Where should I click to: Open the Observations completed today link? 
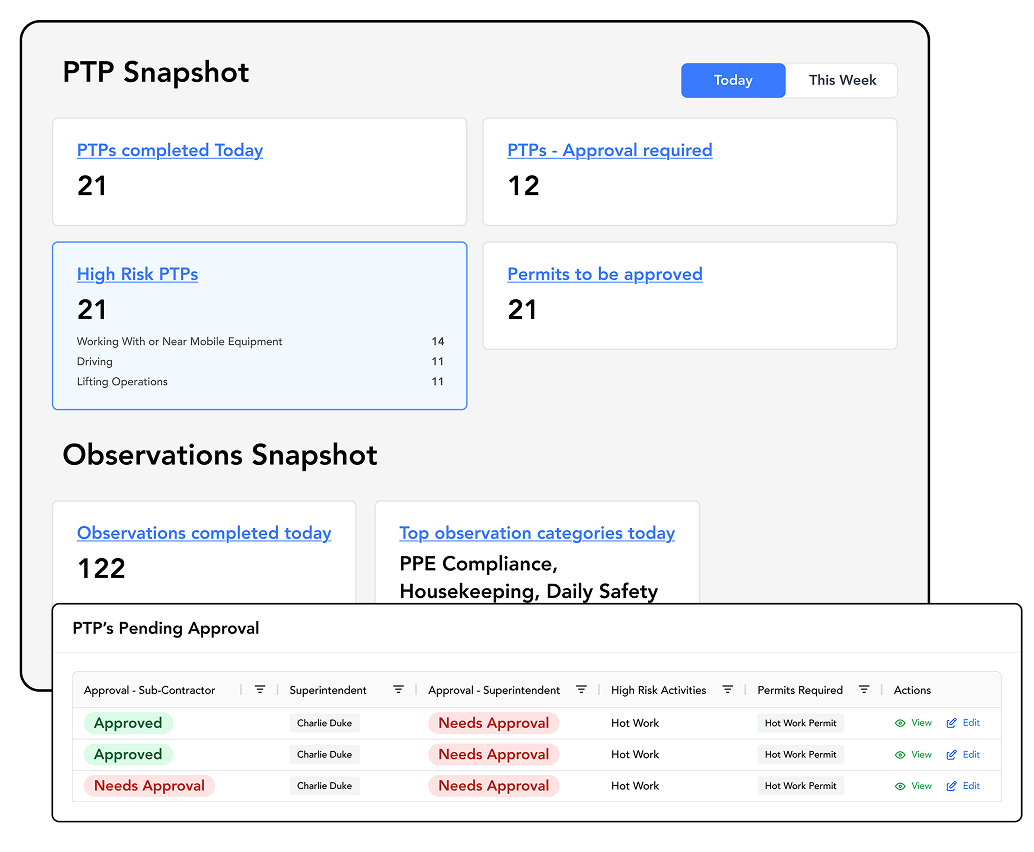[204, 533]
